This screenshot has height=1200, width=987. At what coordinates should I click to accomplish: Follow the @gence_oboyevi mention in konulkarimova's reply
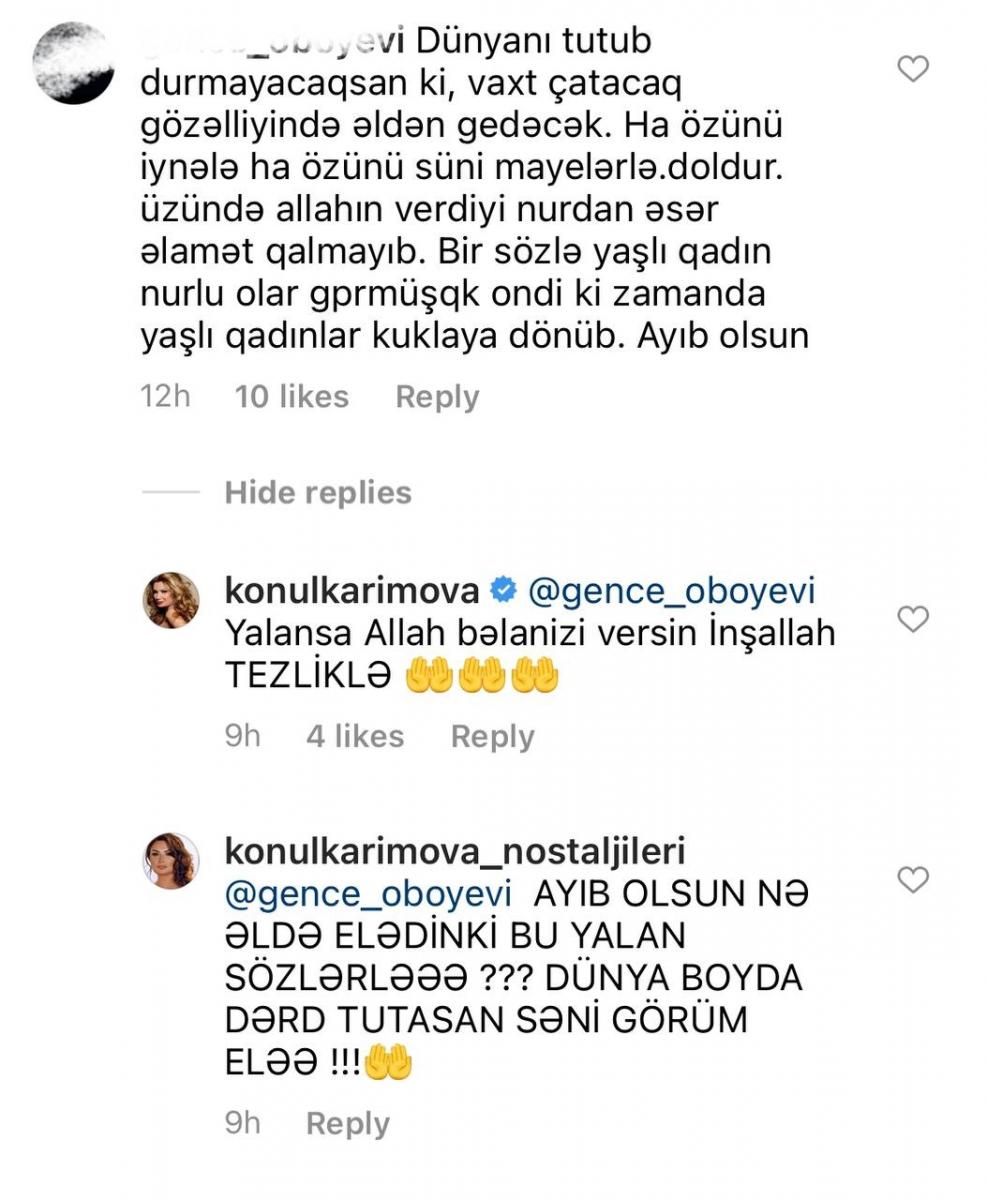(671, 592)
